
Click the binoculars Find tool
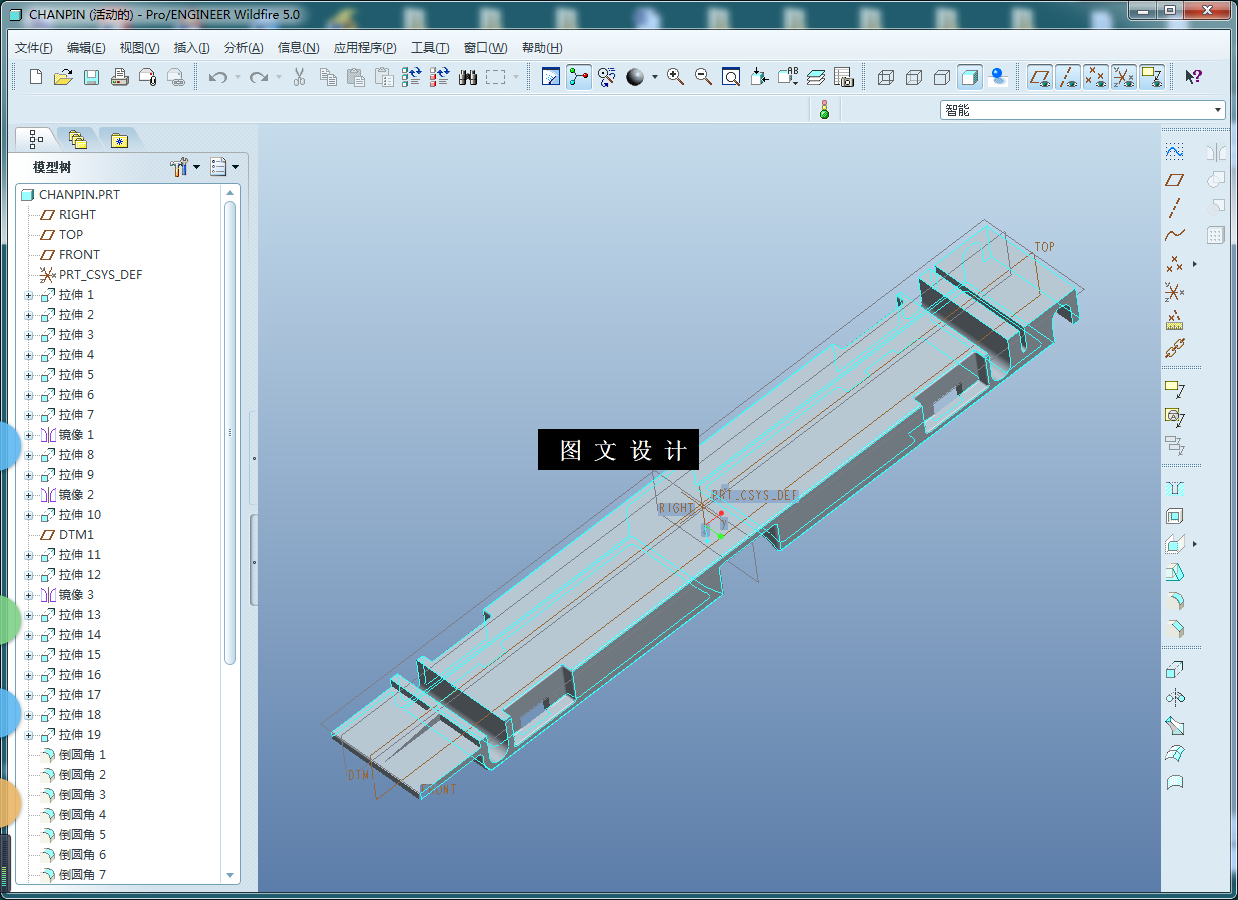pos(467,77)
